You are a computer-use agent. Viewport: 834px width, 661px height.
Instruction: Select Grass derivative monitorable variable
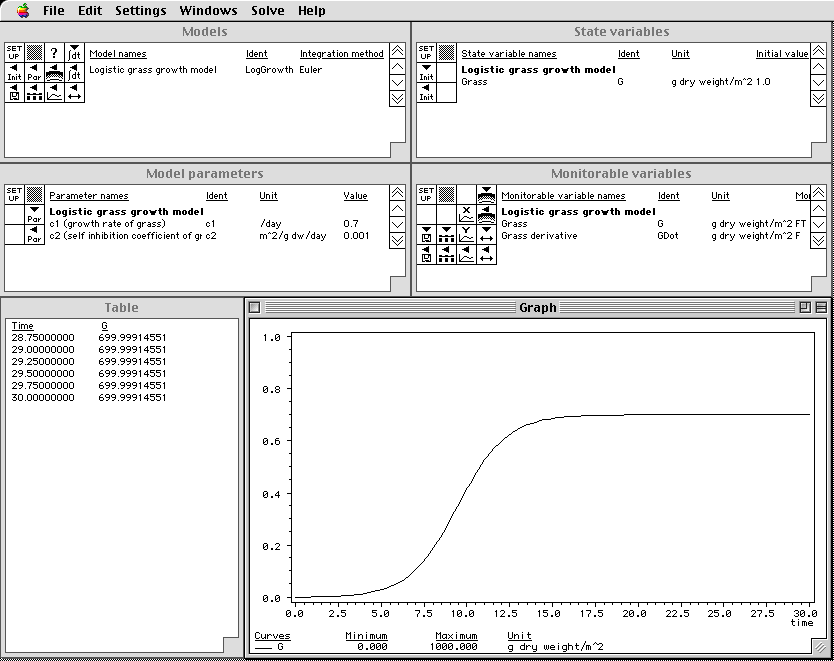[x=652, y=236]
